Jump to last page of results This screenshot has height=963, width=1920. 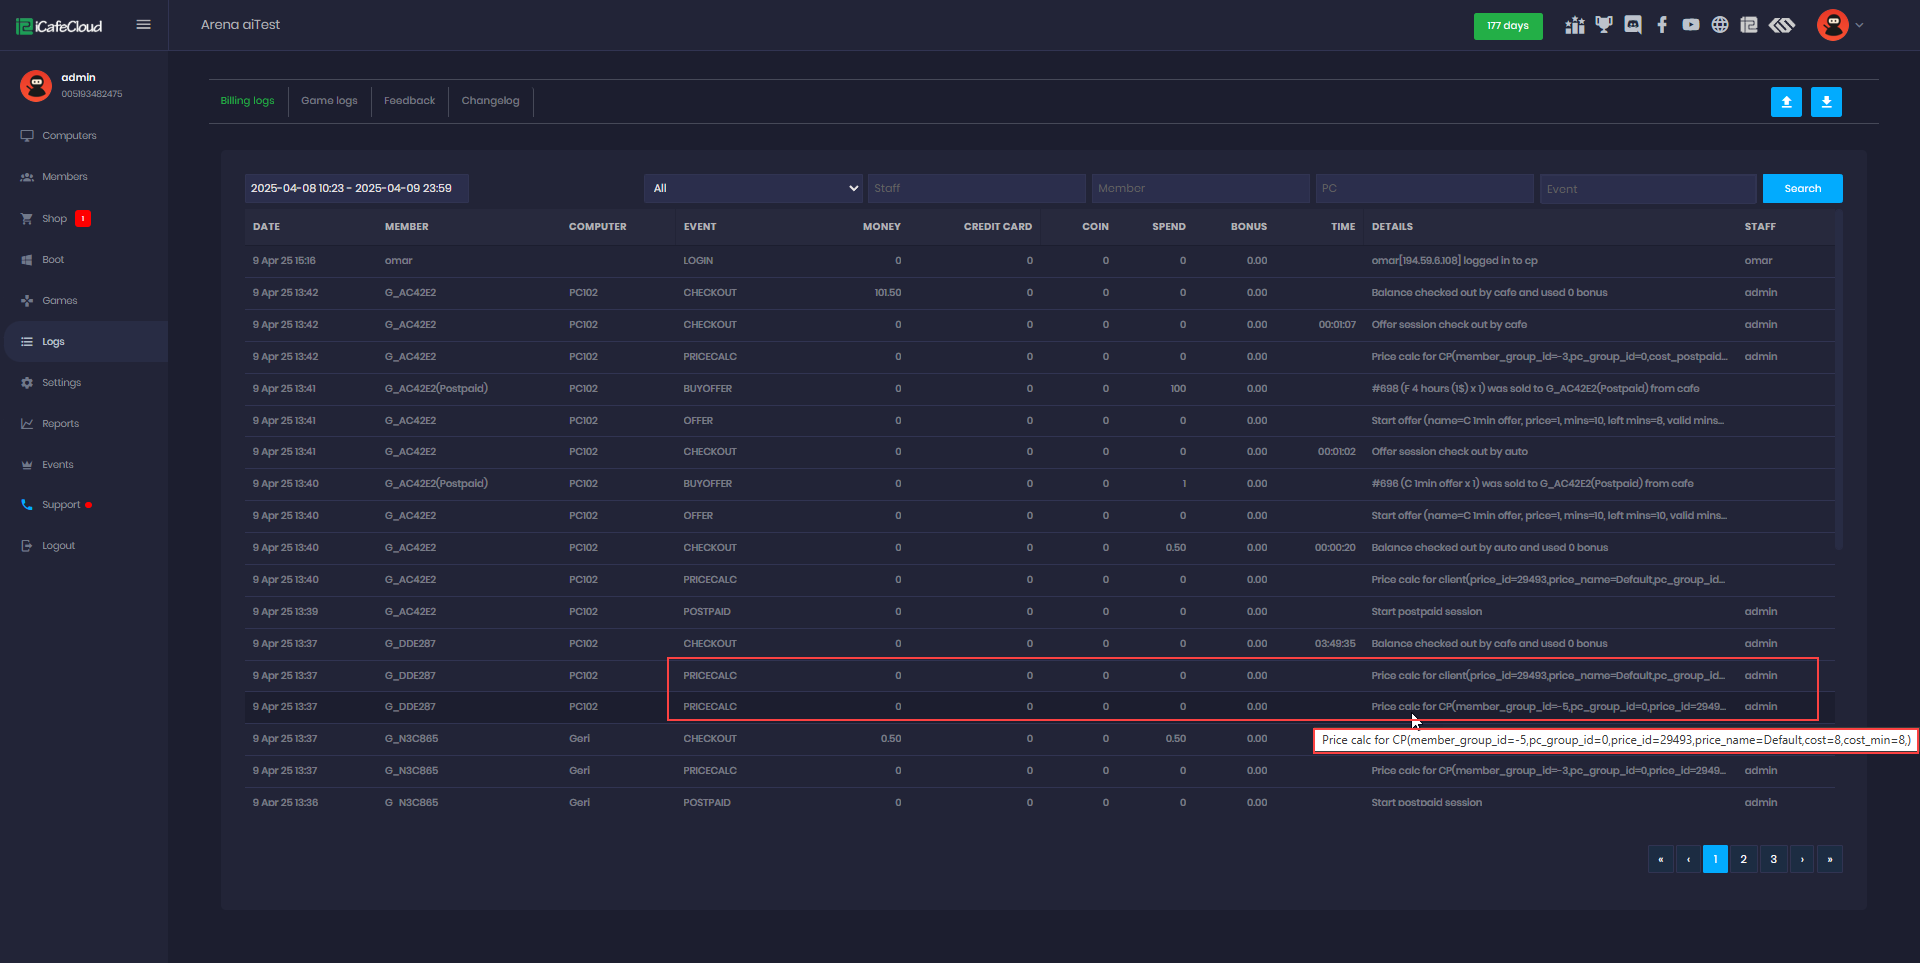1829,859
